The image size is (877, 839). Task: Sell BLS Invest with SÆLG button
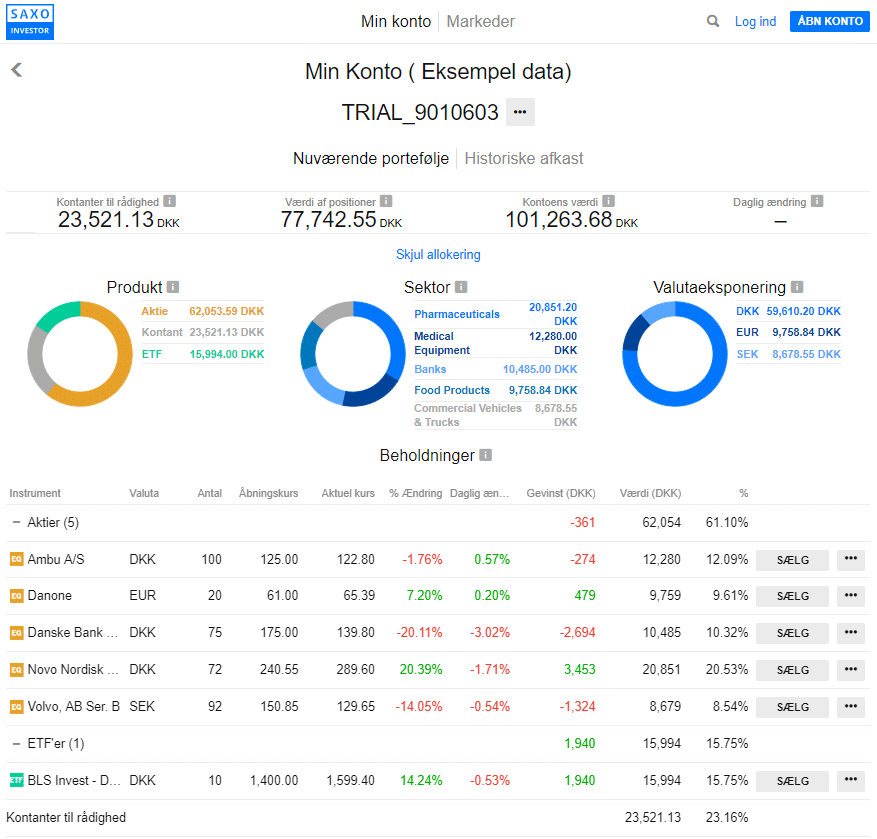point(792,781)
